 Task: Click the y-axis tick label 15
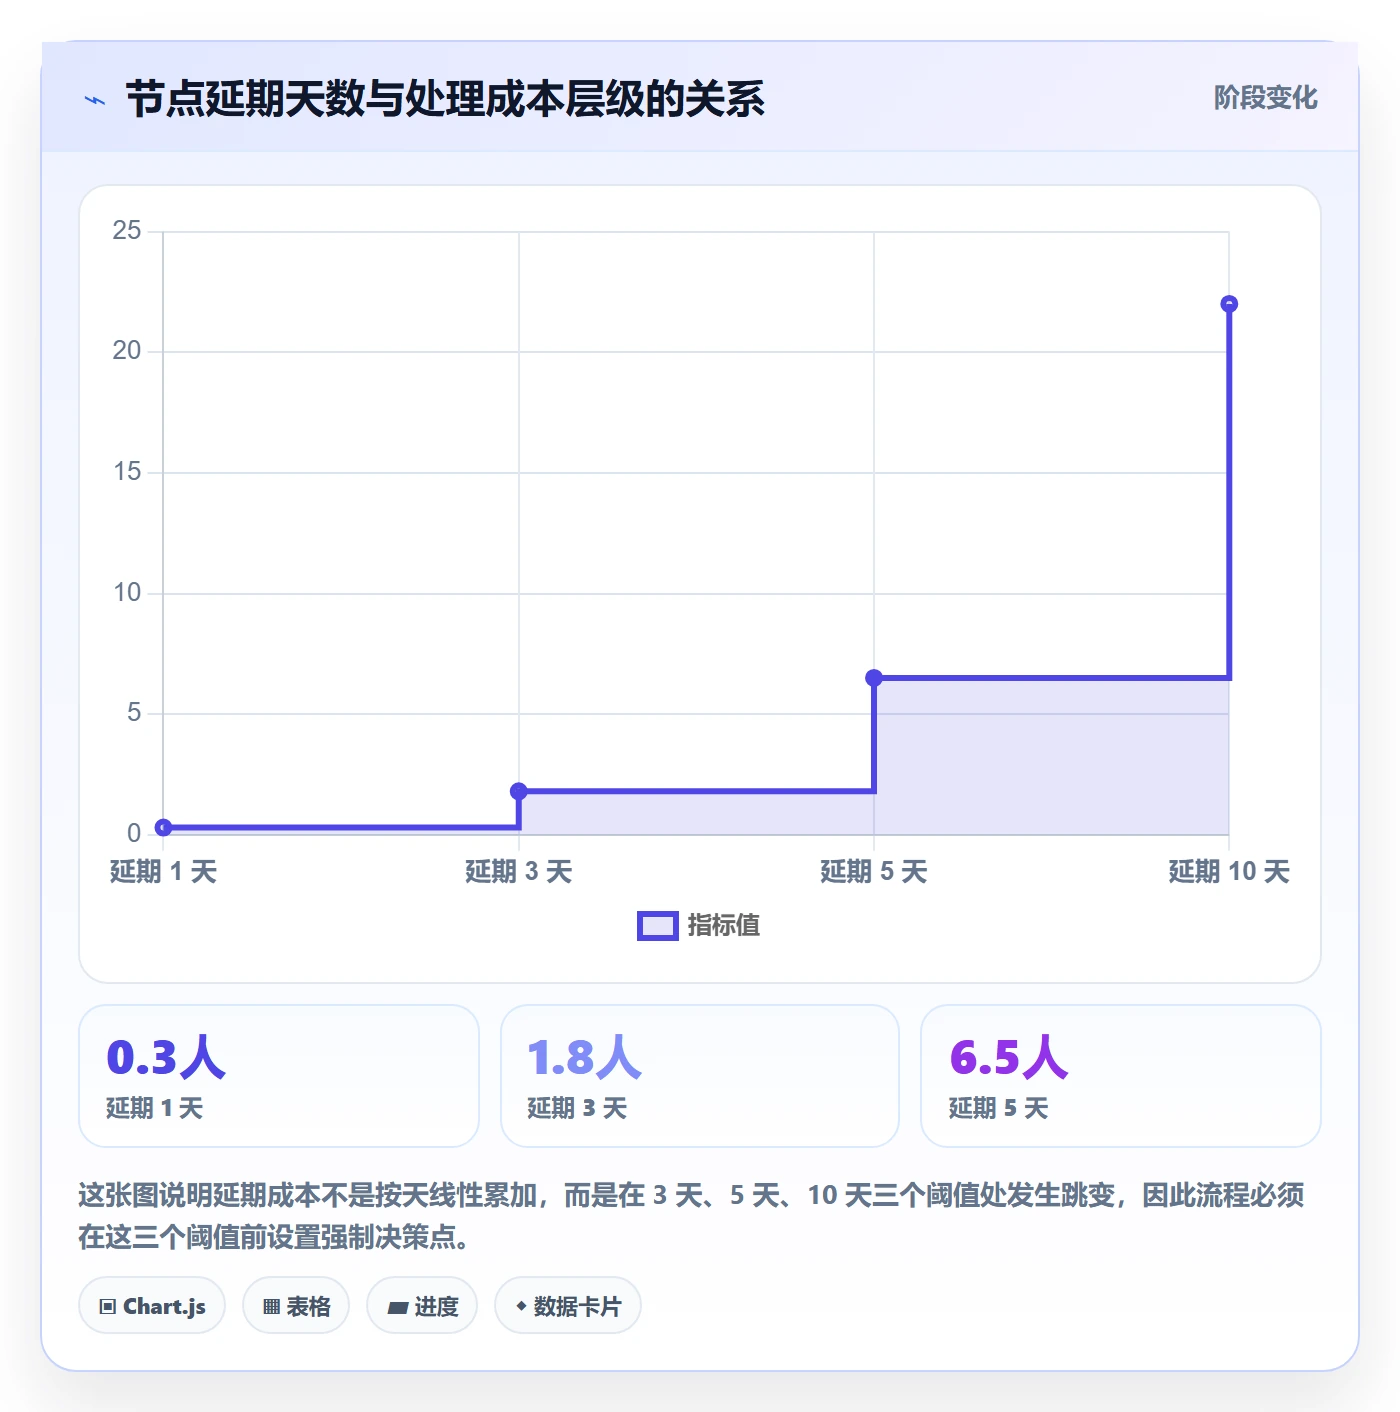127,472
